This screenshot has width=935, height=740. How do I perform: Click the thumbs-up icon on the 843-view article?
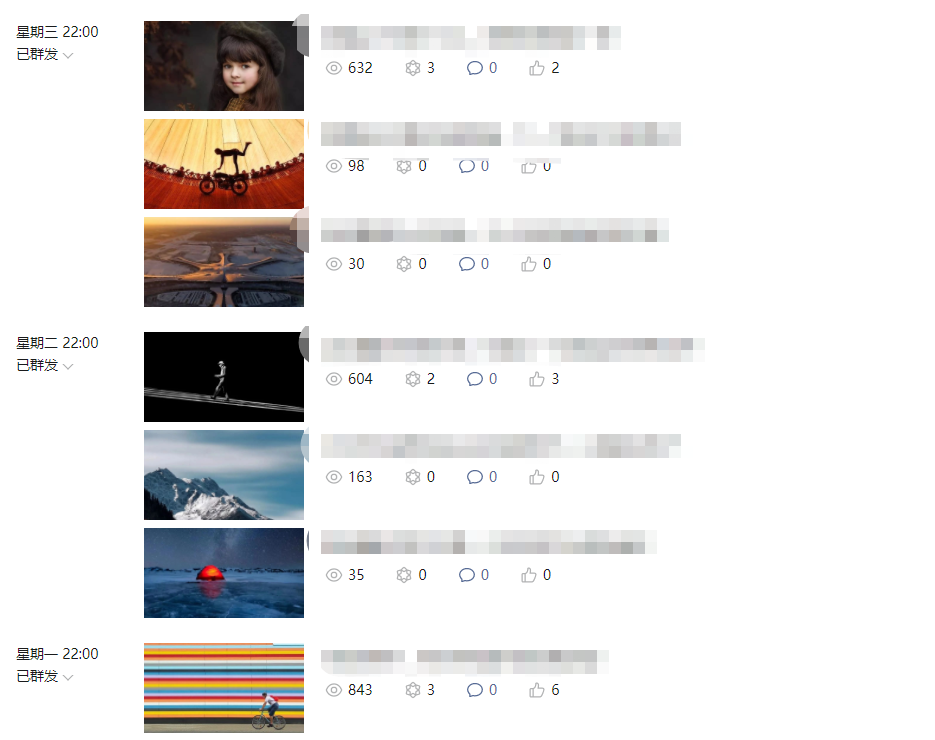click(537, 690)
